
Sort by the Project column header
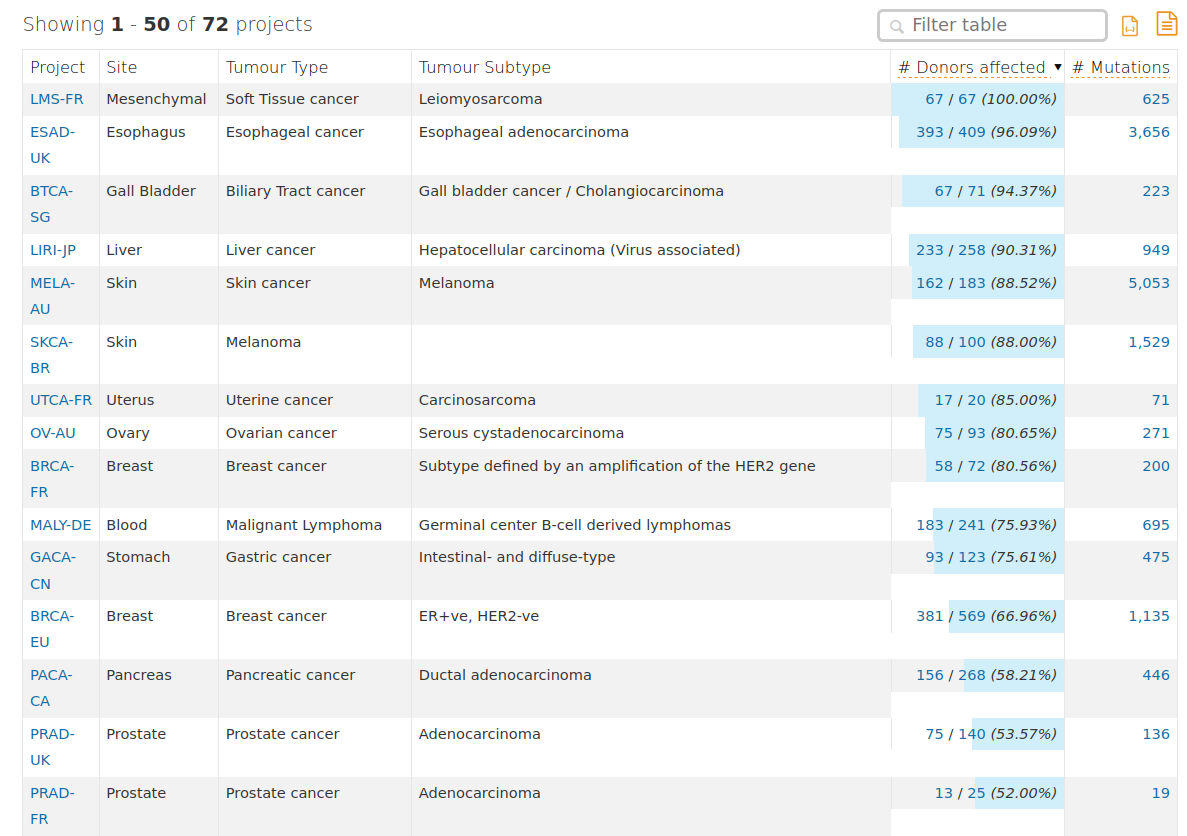click(58, 67)
